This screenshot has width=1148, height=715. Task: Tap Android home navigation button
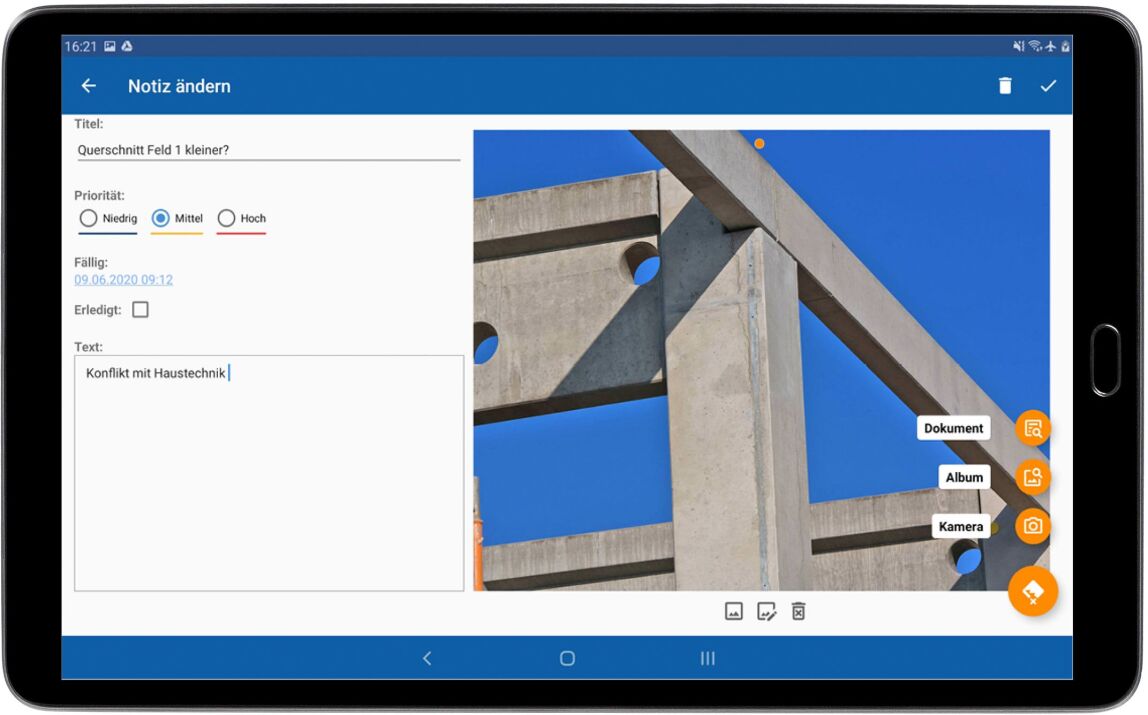coord(567,659)
